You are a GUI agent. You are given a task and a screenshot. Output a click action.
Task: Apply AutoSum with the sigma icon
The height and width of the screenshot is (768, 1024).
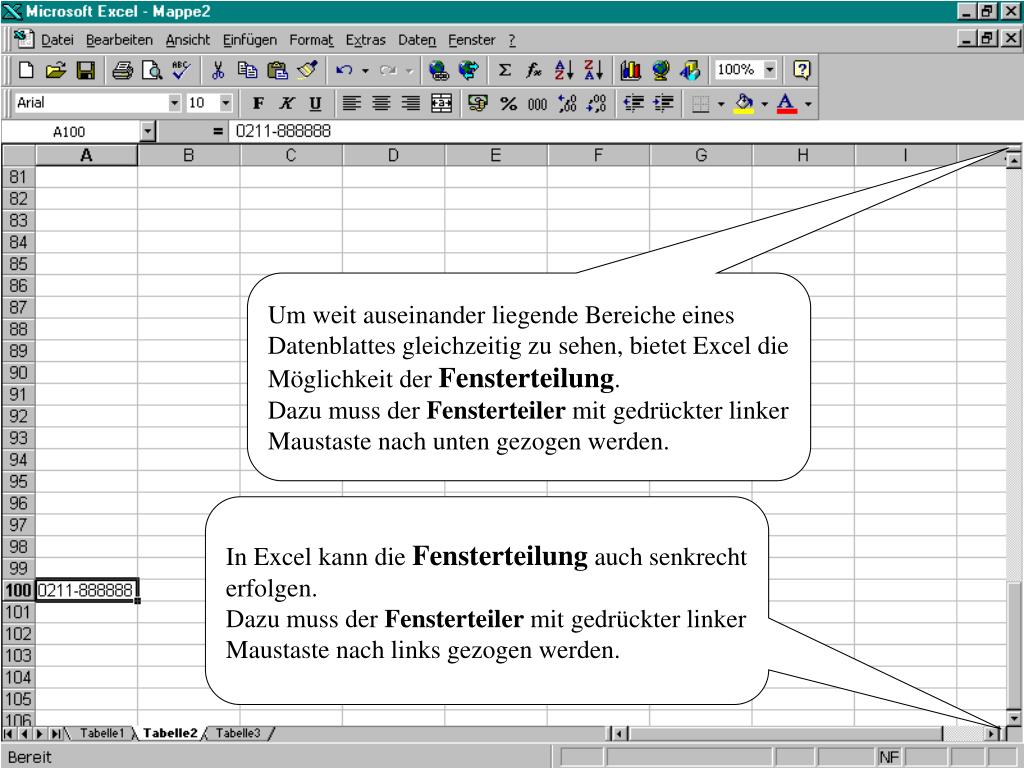click(505, 70)
